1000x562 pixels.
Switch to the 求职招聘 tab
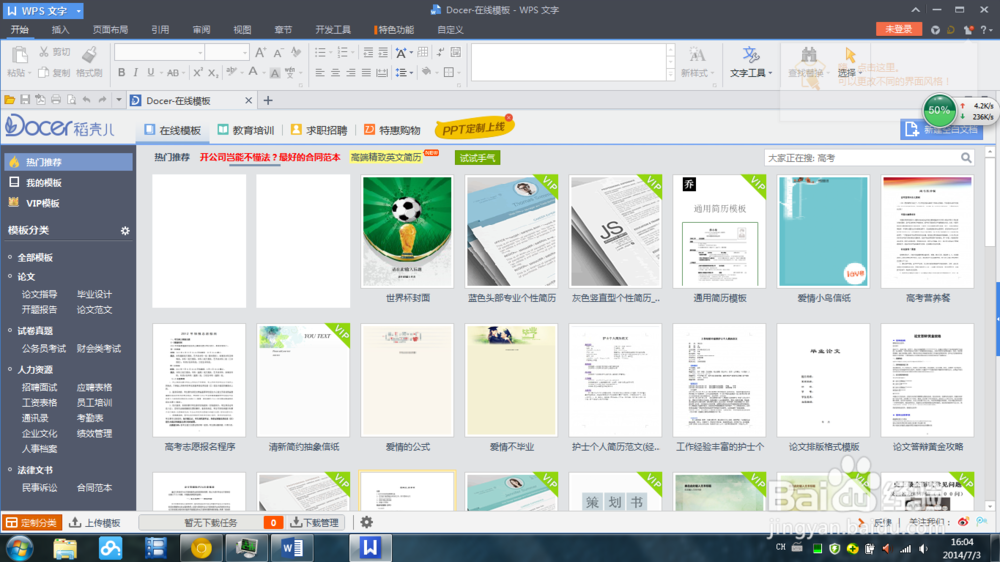pyautogui.click(x=319, y=130)
